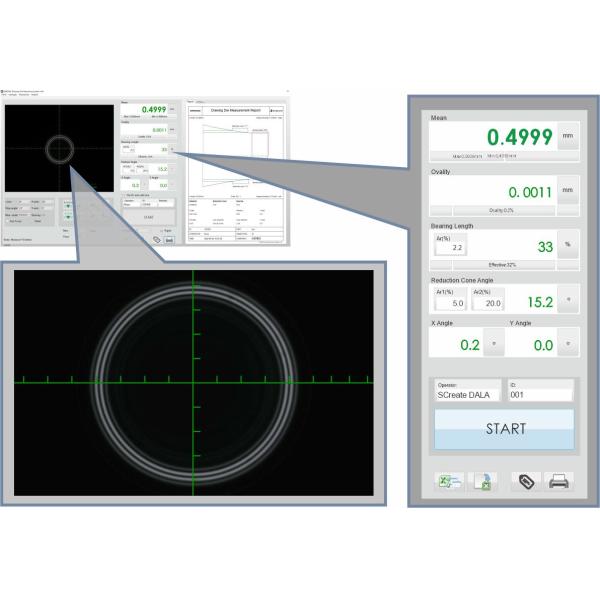Screen dimensions: 600x600
Task: Click the ID field showing 001
Action: (x=540, y=395)
